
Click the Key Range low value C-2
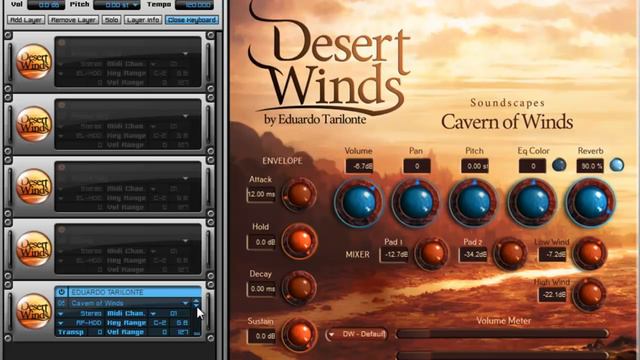pyautogui.click(x=160, y=323)
